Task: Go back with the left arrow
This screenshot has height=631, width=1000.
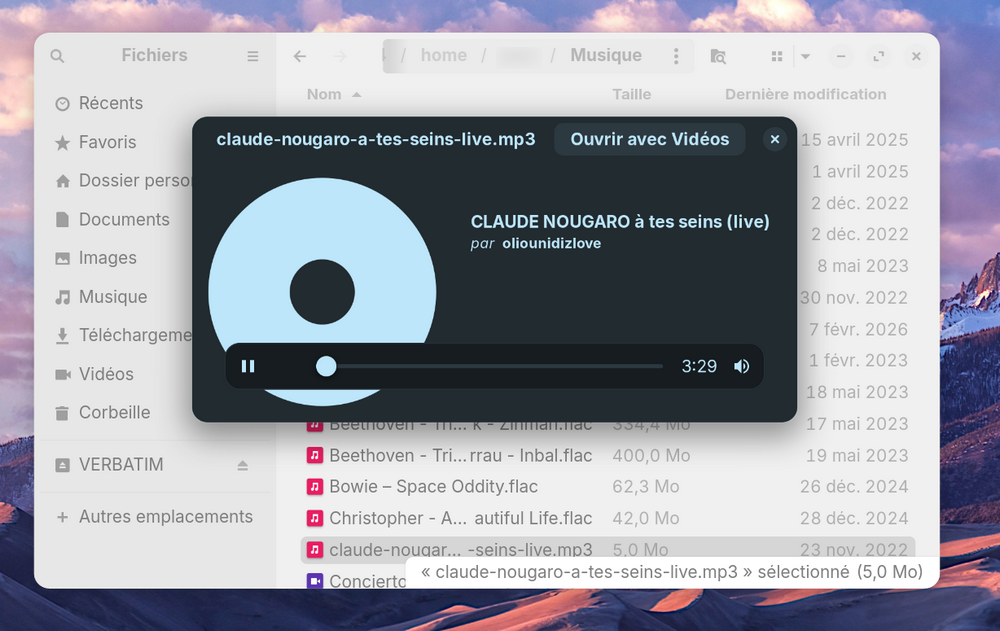Action: point(300,56)
